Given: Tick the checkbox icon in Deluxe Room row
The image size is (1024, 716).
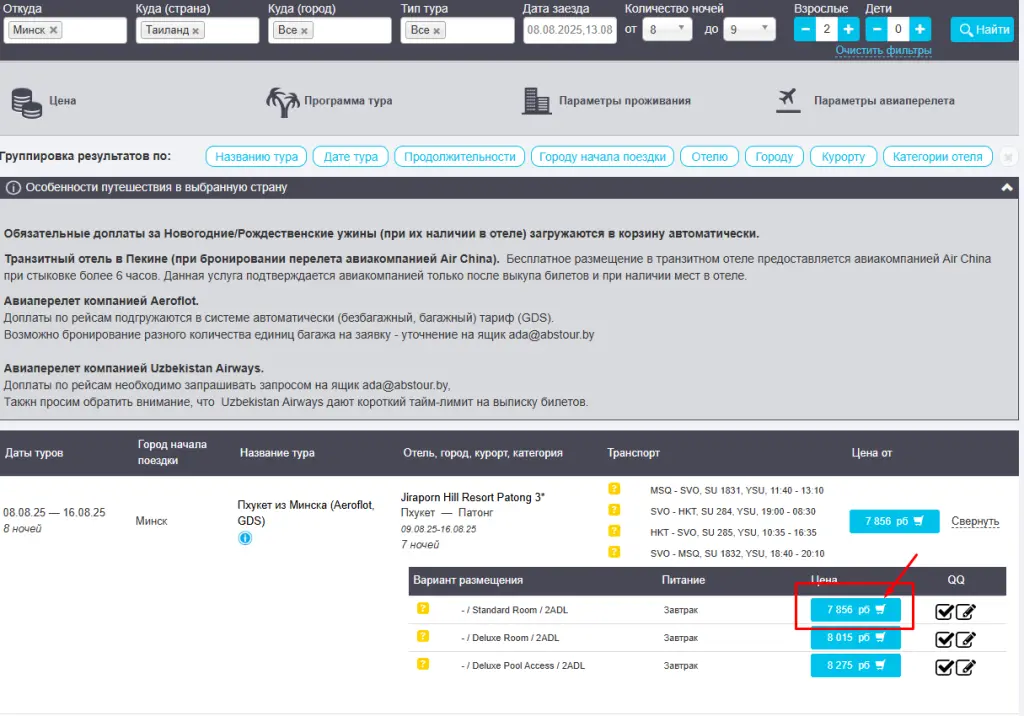Looking at the screenshot, I should [944, 639].
